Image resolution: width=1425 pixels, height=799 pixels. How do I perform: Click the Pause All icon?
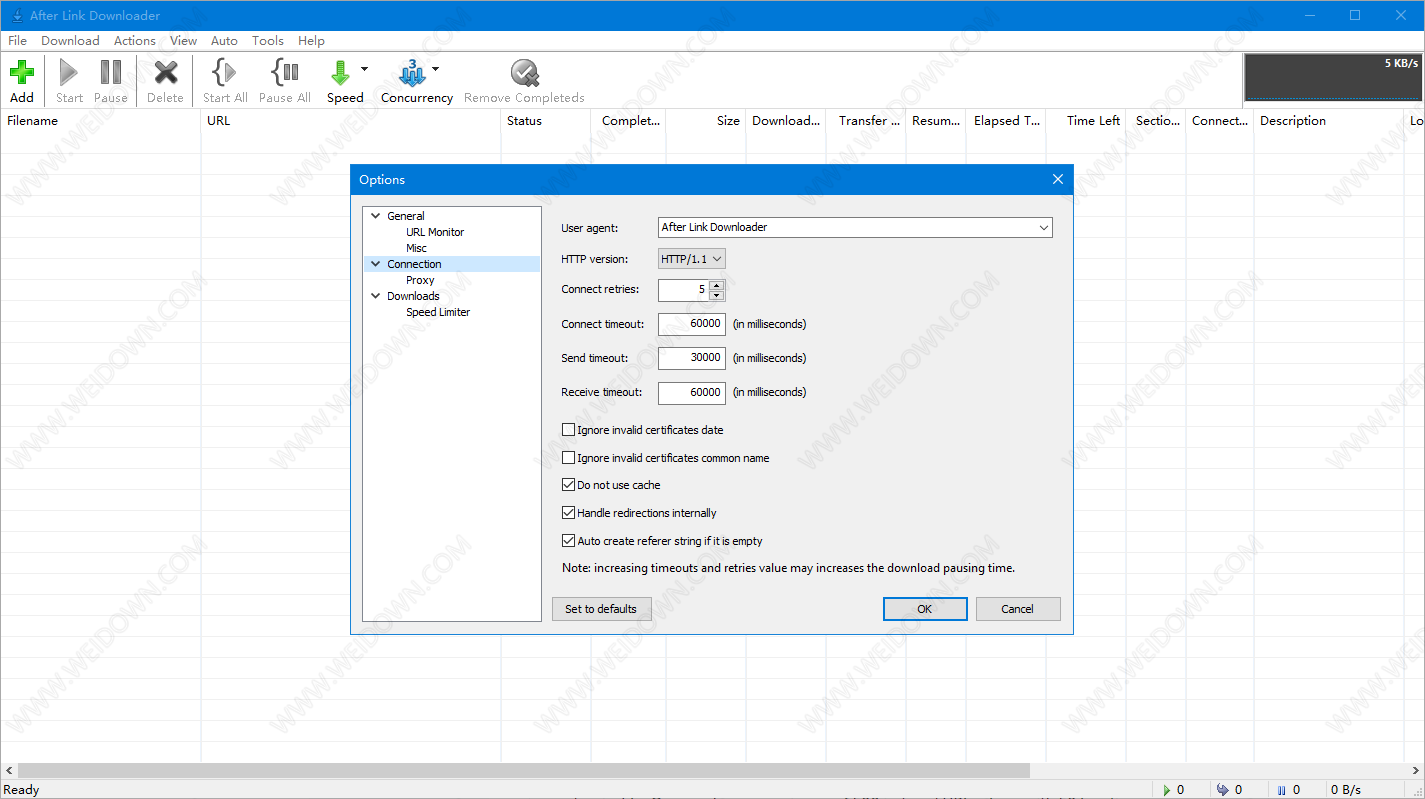click(285, 72)
